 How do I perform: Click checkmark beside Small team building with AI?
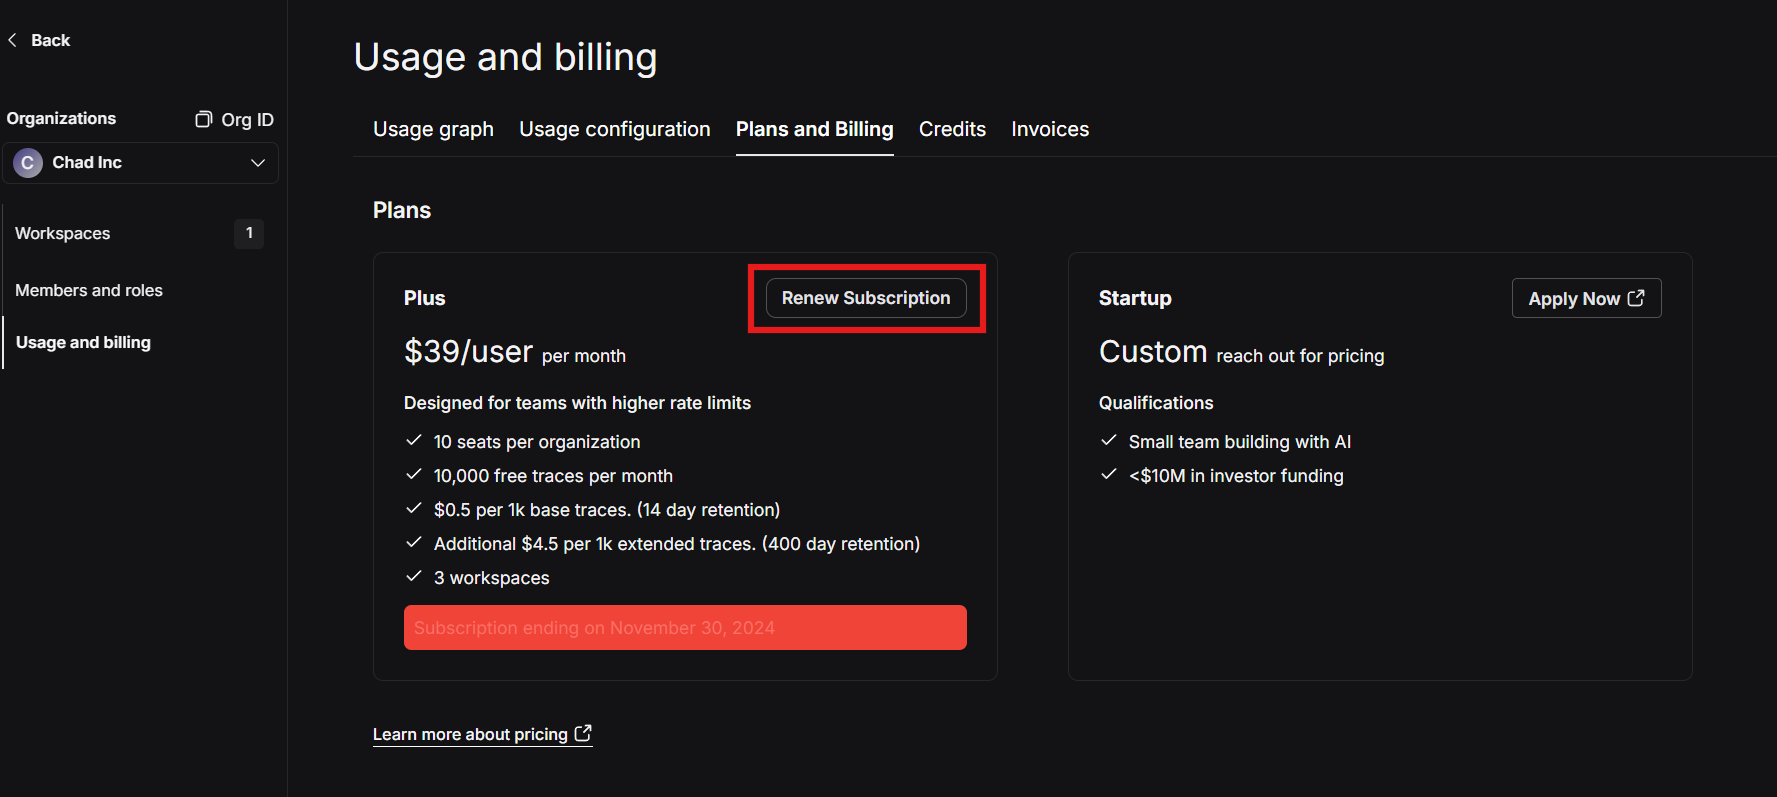pos(1109,440)
